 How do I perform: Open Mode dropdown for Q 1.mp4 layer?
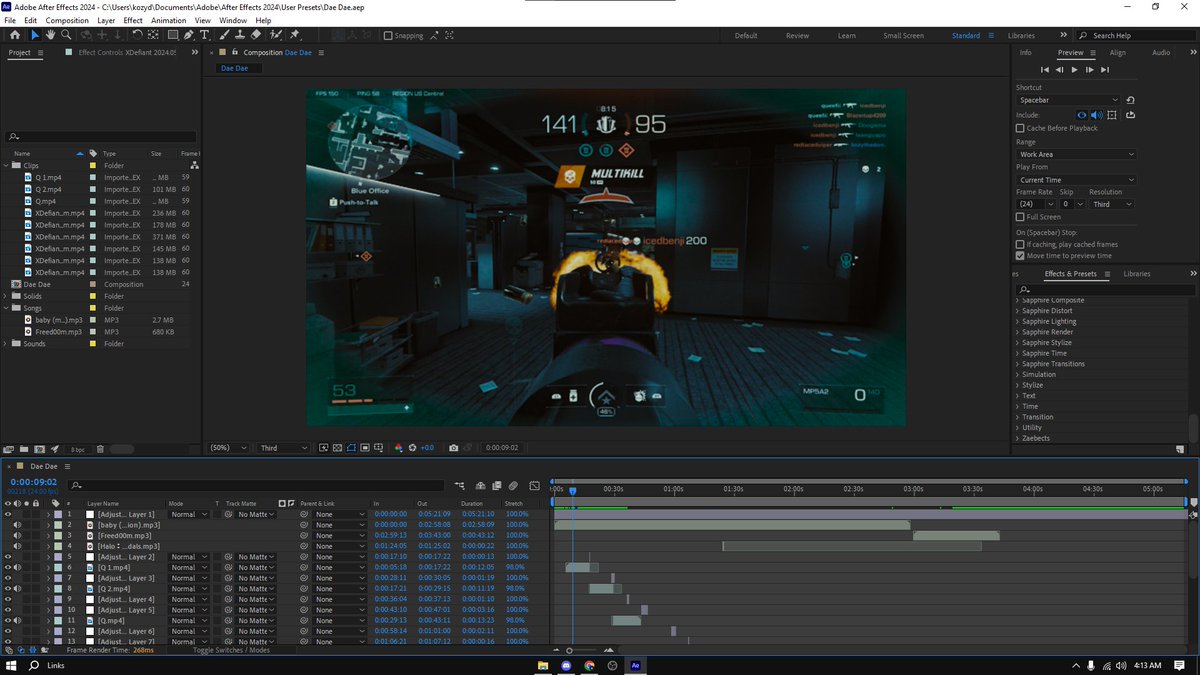tap(189, 567)
